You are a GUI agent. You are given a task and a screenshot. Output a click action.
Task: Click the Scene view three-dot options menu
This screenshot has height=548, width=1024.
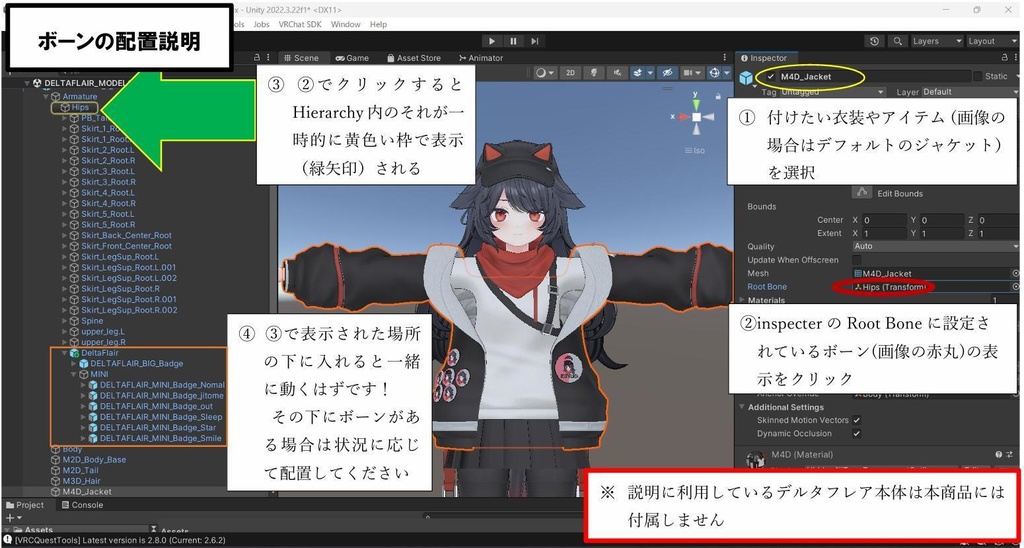[725, 57]
